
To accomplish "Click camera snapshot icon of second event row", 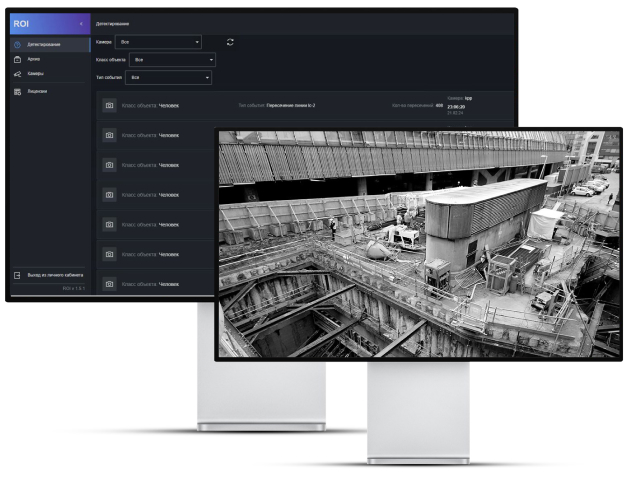I will pos(109,135).
